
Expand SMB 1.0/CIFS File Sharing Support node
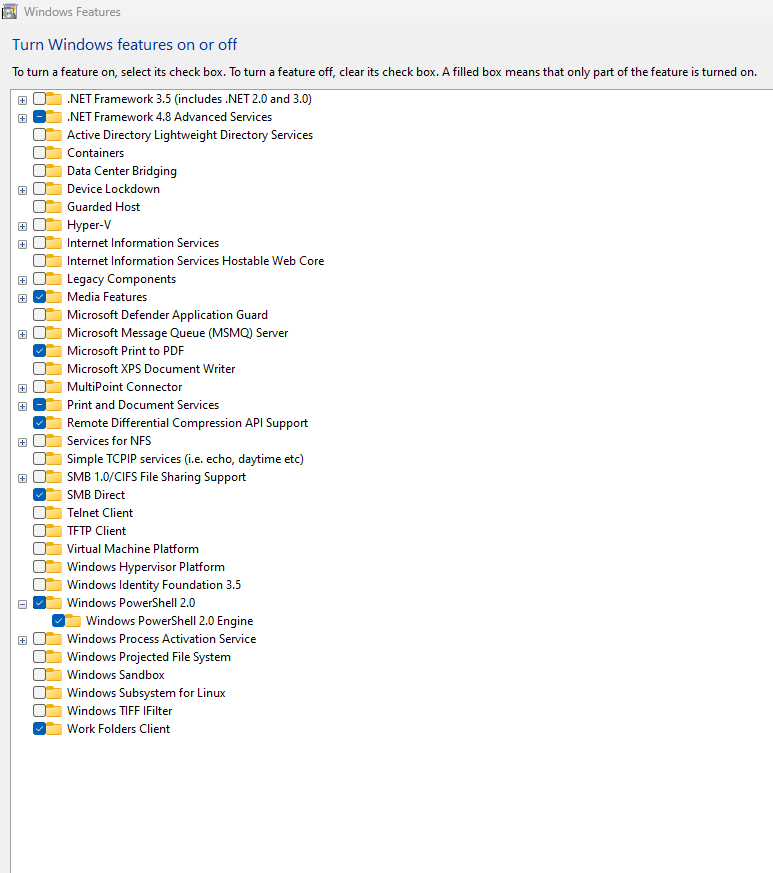(x=22, y=478)
